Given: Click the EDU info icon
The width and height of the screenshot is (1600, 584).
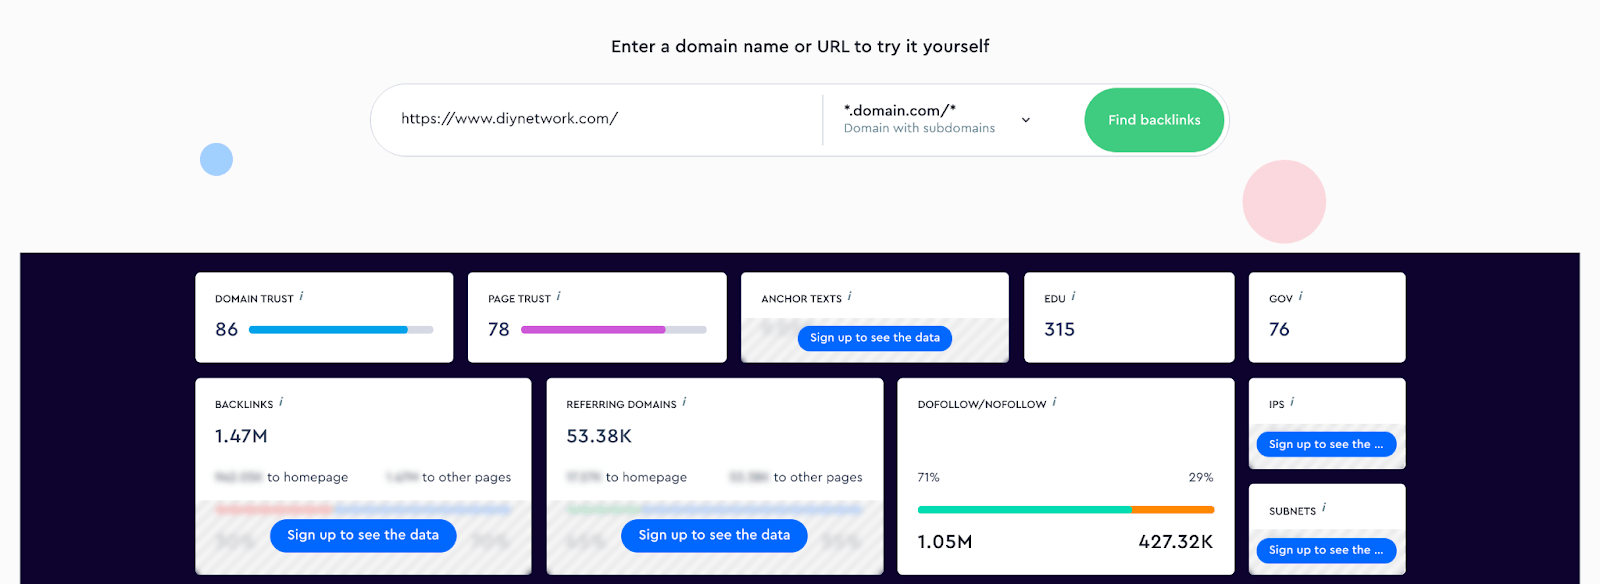Looking at the screenshot, I should [1074, 296].
